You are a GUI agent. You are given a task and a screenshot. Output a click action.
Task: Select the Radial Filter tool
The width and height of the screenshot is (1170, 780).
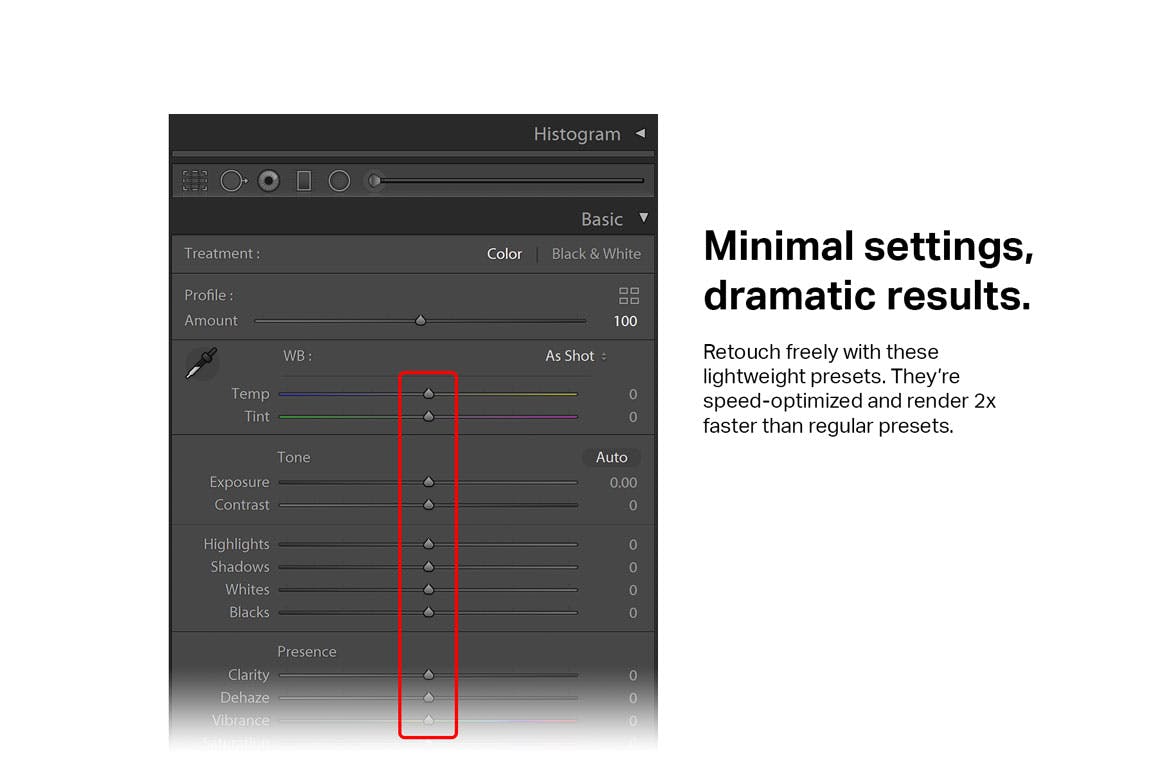point(339,181)
